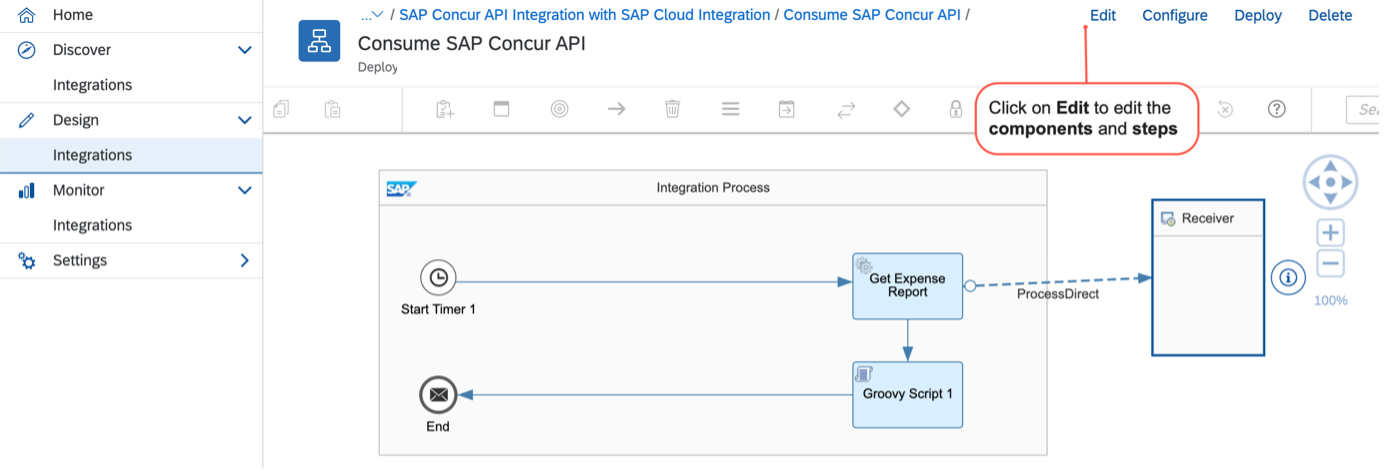Open the Call palette icon
This screenshot has height=473, width=1384.
[x=787, y=109]
